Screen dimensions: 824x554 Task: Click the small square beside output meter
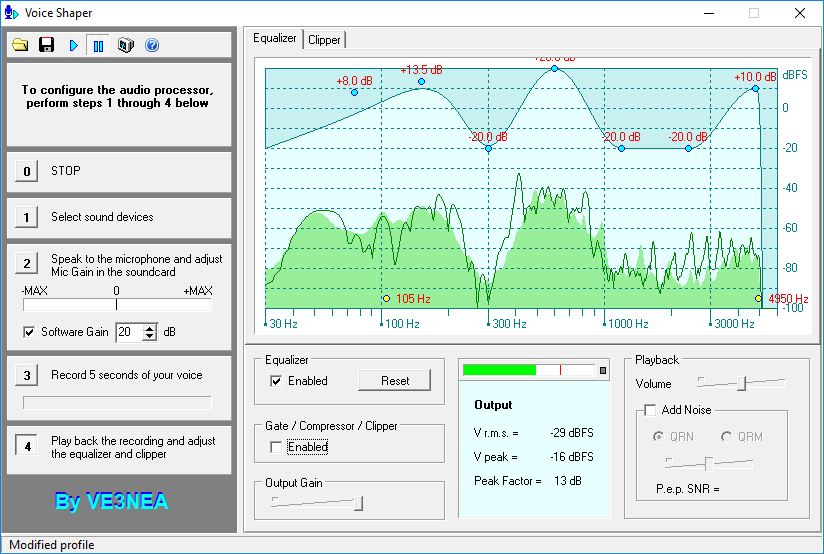pyautogui.click(x=603, y=371)
